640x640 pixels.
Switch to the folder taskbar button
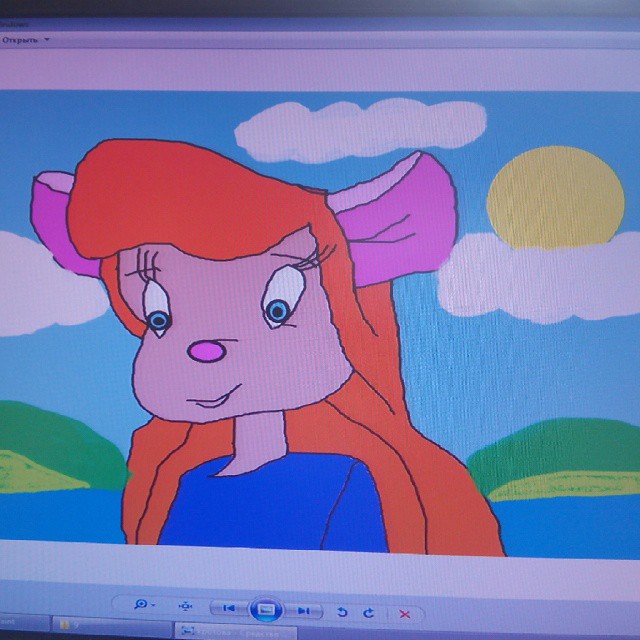[x=111, y=626]
